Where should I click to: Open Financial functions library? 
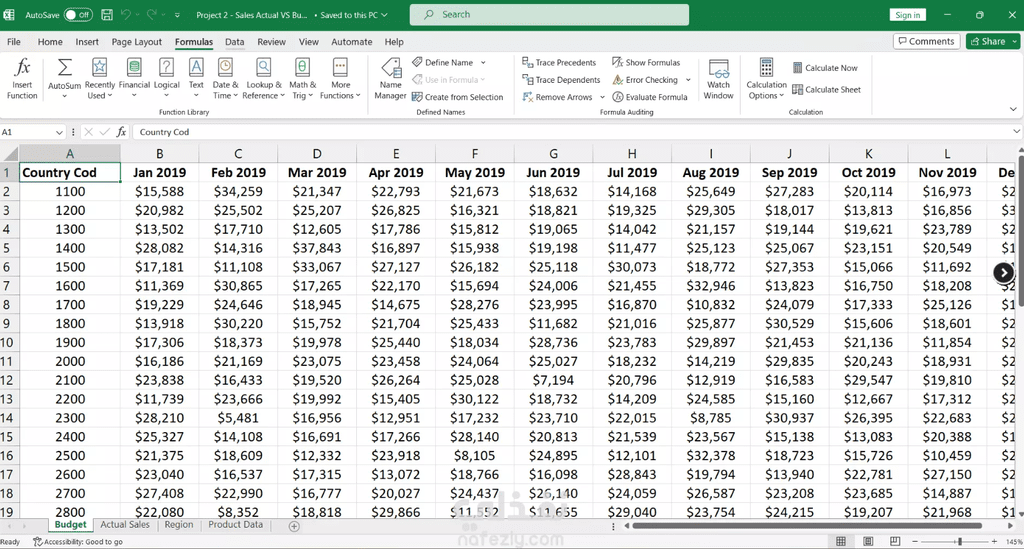[x=134, y=78]
